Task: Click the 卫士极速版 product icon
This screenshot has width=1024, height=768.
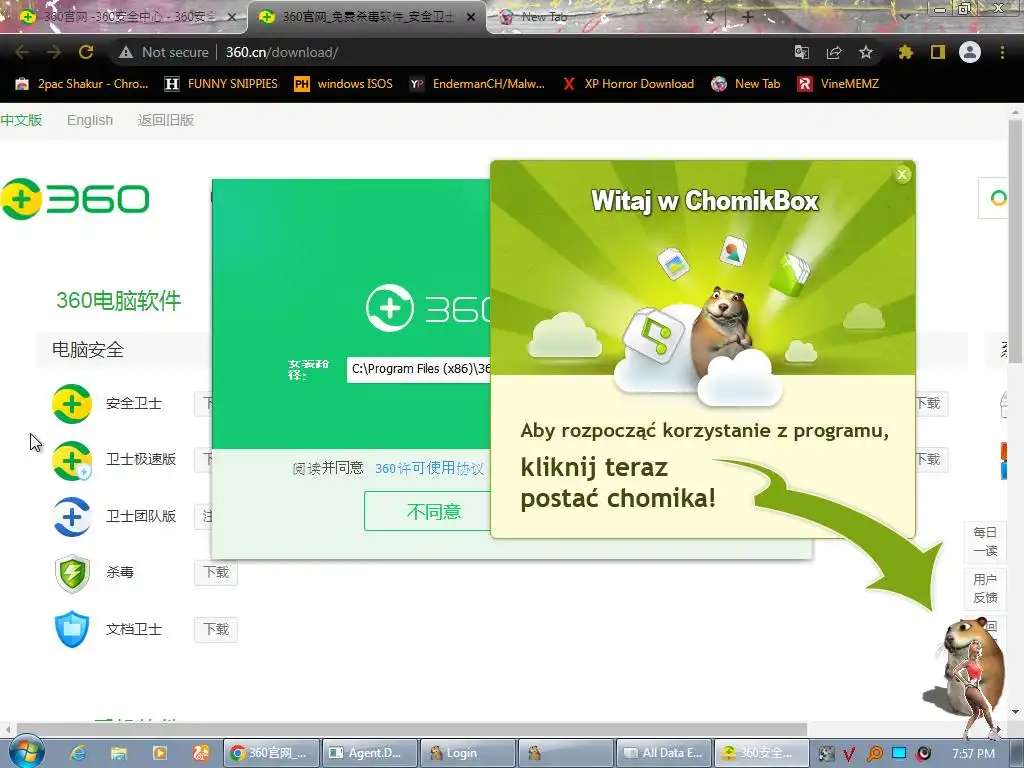Action: [72, 460]
